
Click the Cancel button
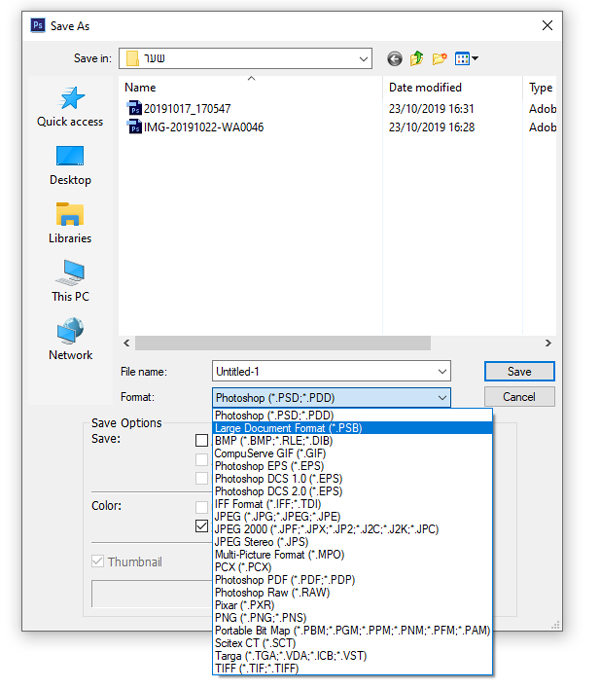point(519,397)
